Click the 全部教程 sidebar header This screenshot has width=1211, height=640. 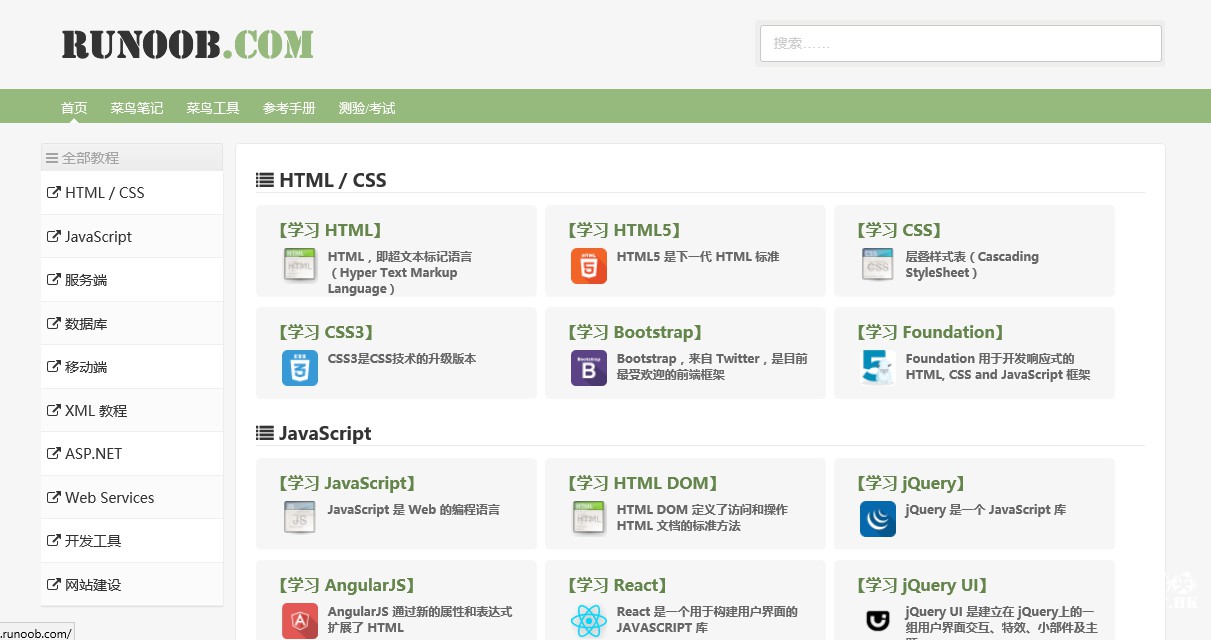tap(132, 158)
